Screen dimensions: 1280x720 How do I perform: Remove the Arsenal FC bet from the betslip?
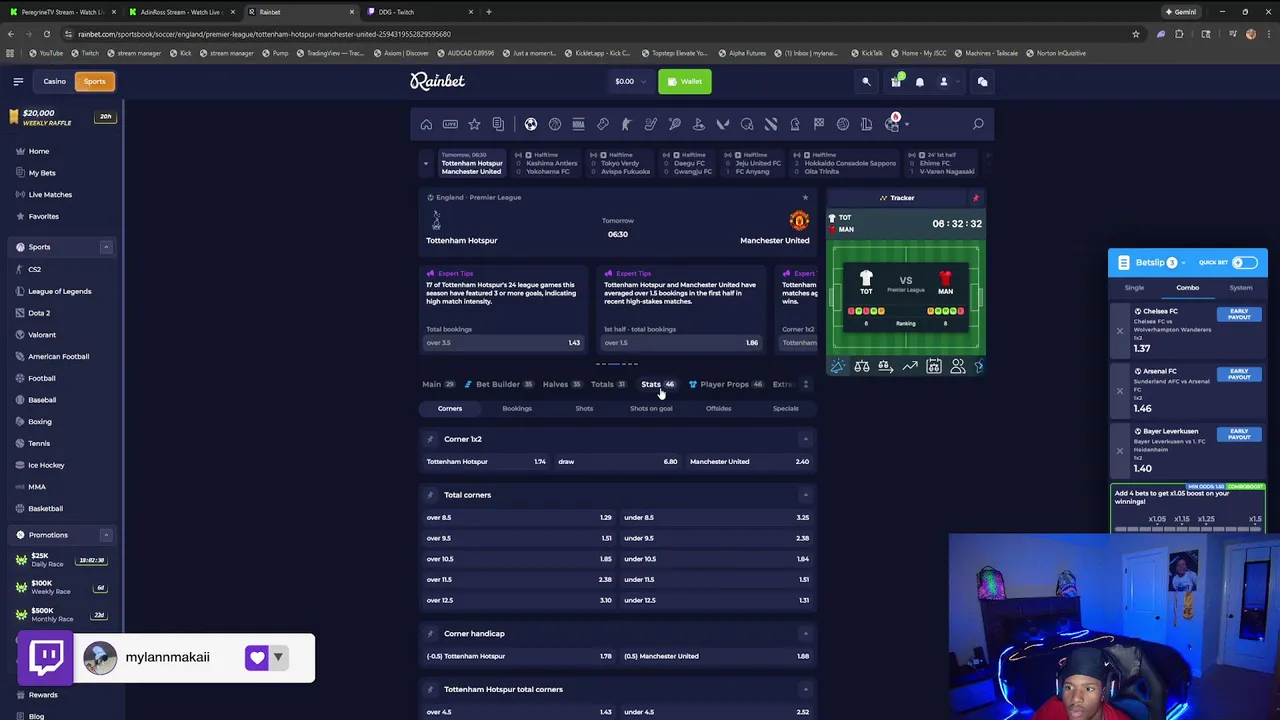point(1120,391)
